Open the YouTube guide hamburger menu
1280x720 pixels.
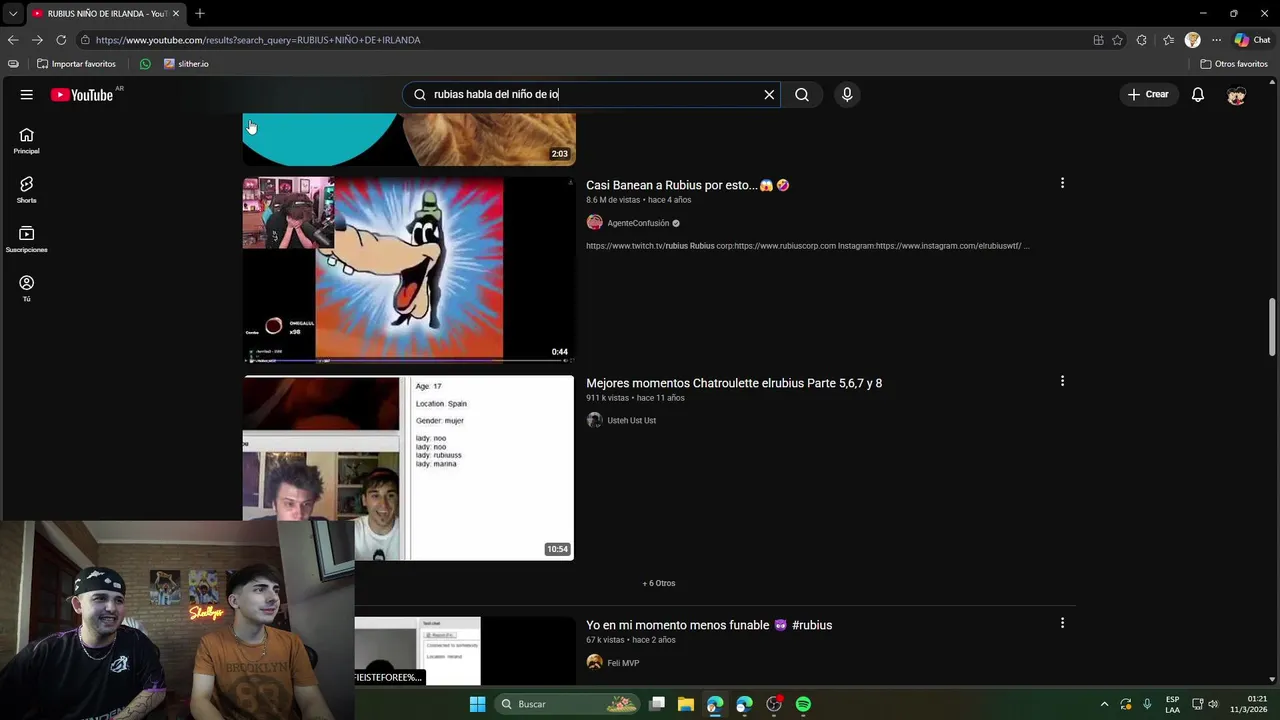pos(27,95)
